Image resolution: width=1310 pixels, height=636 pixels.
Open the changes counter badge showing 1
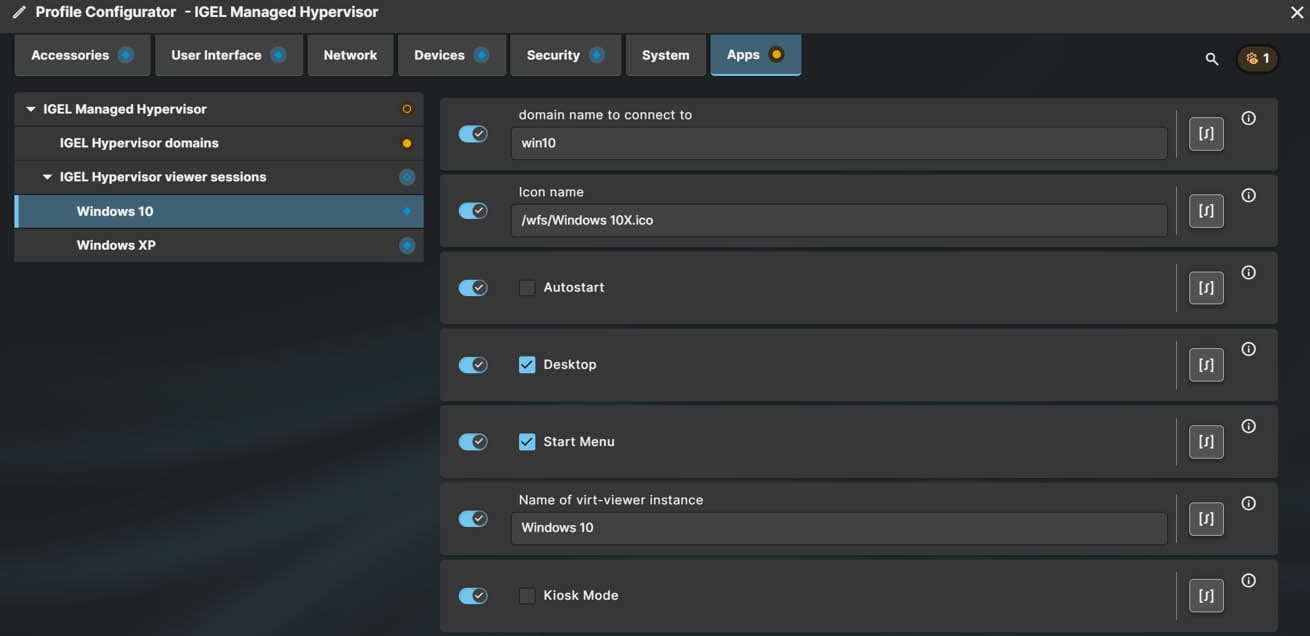point(1258,58)
